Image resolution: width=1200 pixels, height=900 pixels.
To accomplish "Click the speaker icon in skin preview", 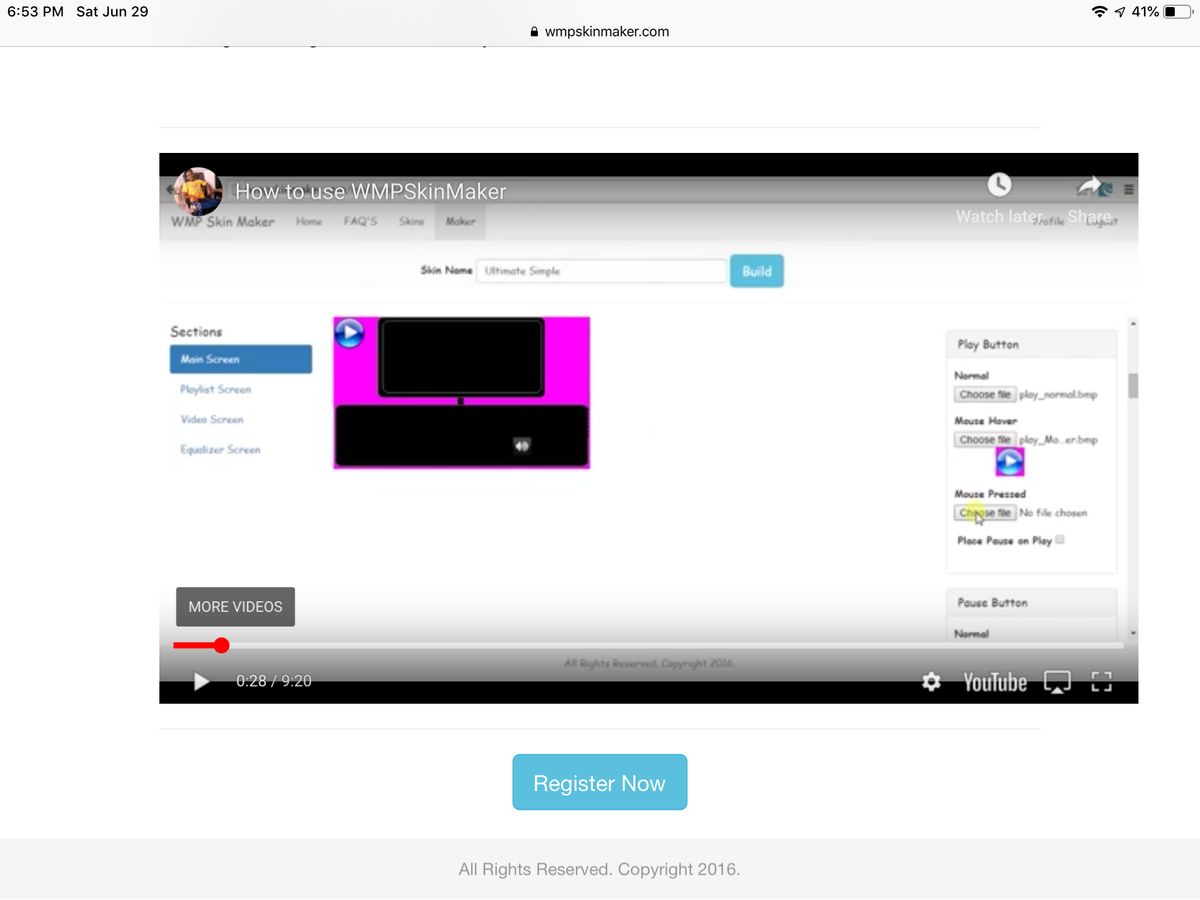I will (x=521, y=445).
